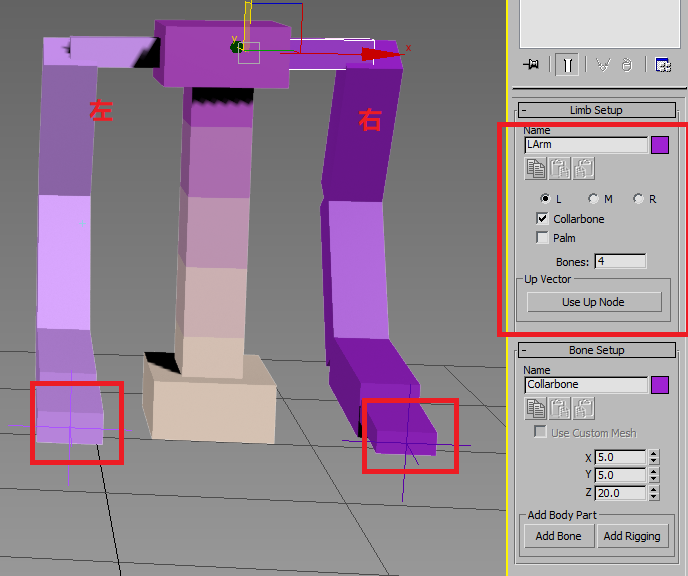This screenshot has width=688, height=576.
Task: Select the M limb side radio
Action: [593, 199]
